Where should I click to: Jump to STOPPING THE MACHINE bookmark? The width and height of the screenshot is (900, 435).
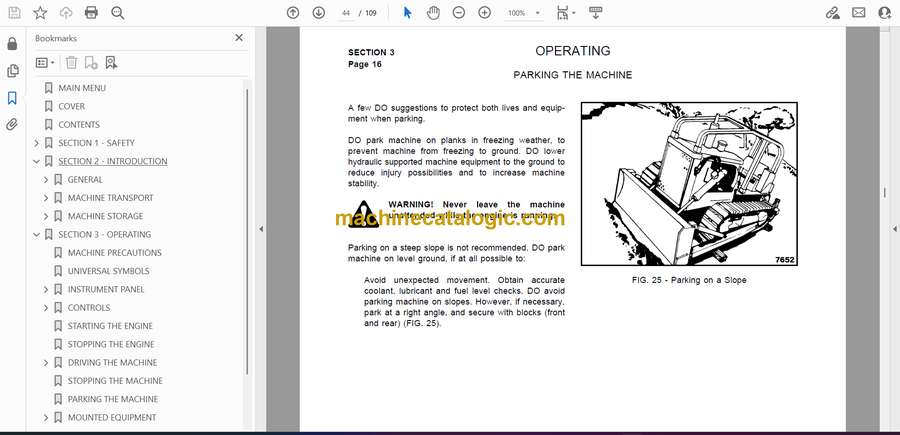coord(115,380)
